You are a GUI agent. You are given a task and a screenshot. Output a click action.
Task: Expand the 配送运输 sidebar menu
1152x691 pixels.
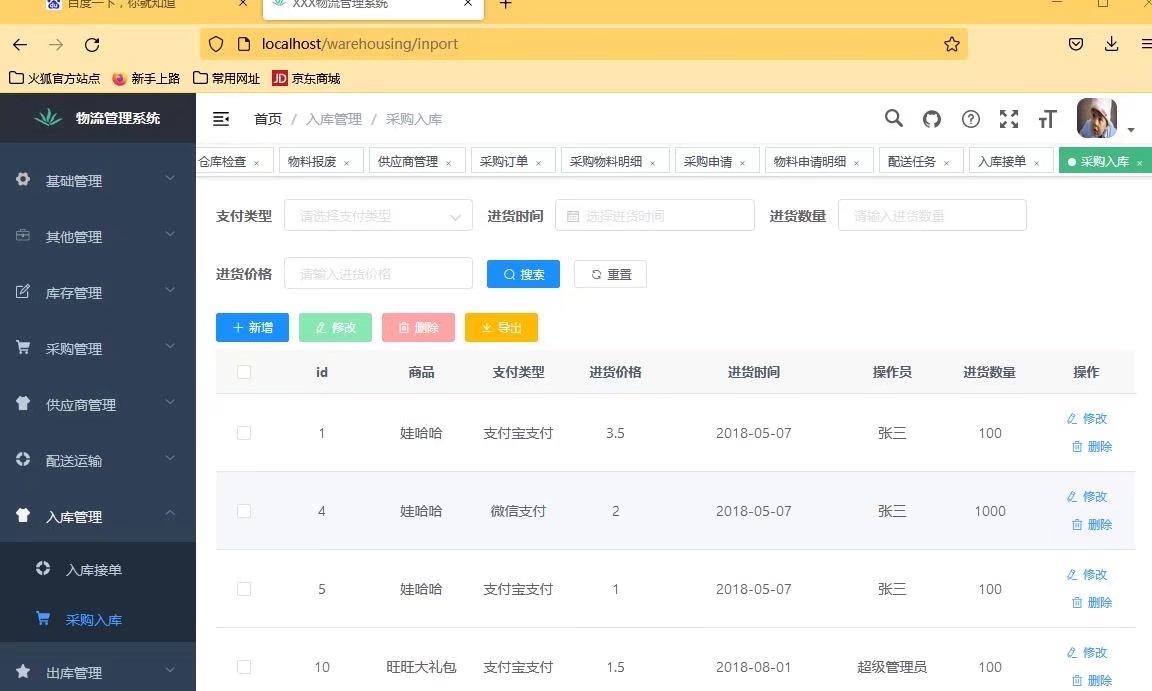98,460
